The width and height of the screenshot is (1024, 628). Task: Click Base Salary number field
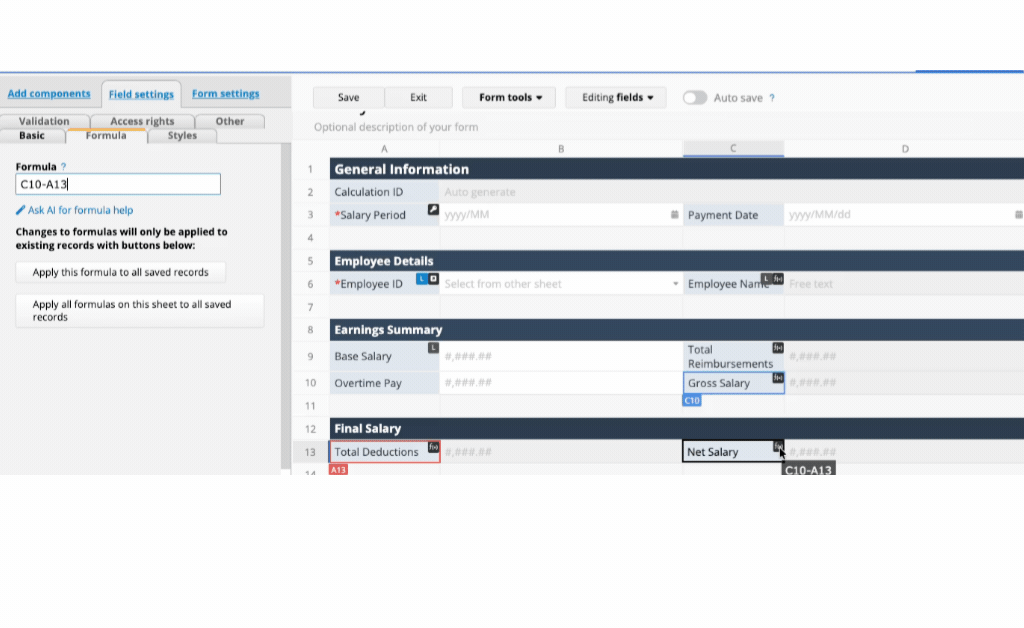pos(561,356)
